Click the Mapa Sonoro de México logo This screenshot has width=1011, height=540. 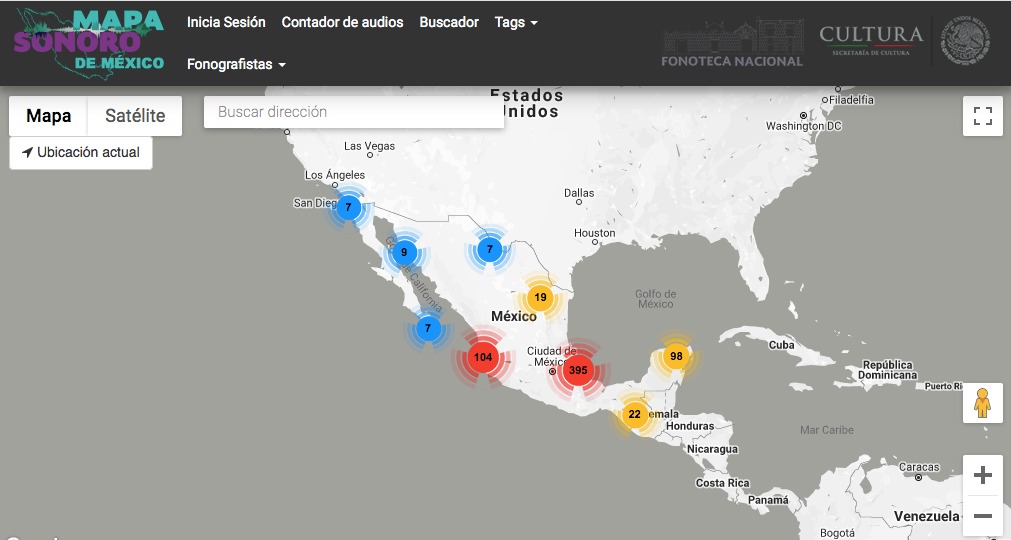pos(89,42)
